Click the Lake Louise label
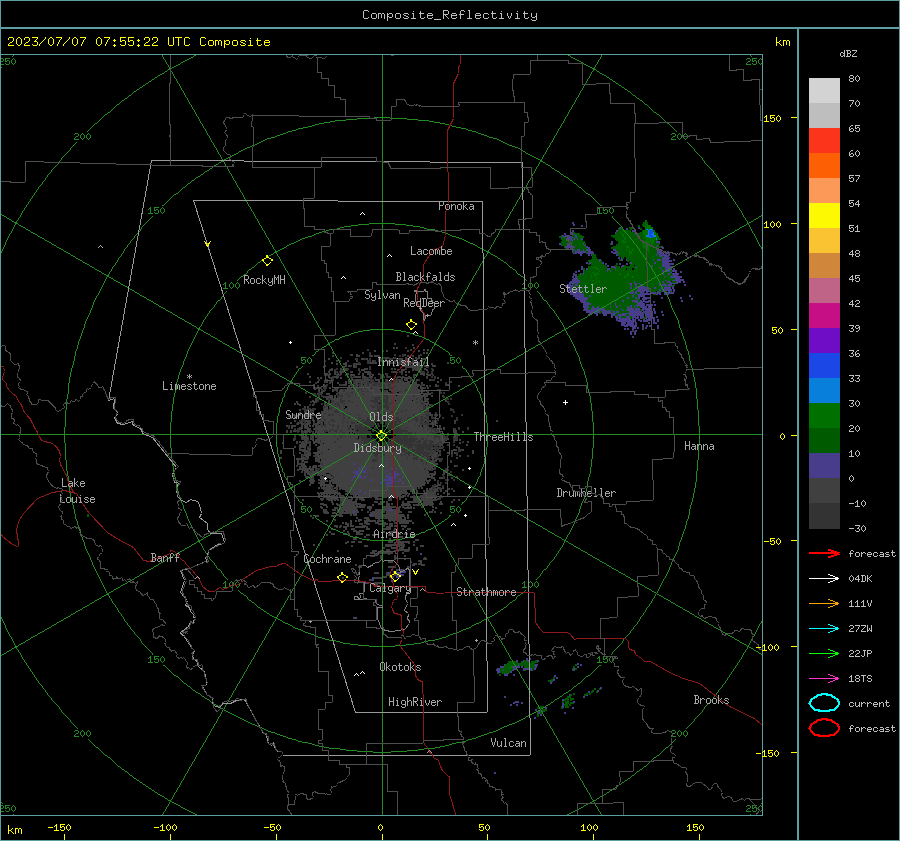The image size is (900, 841). (77, 491)
